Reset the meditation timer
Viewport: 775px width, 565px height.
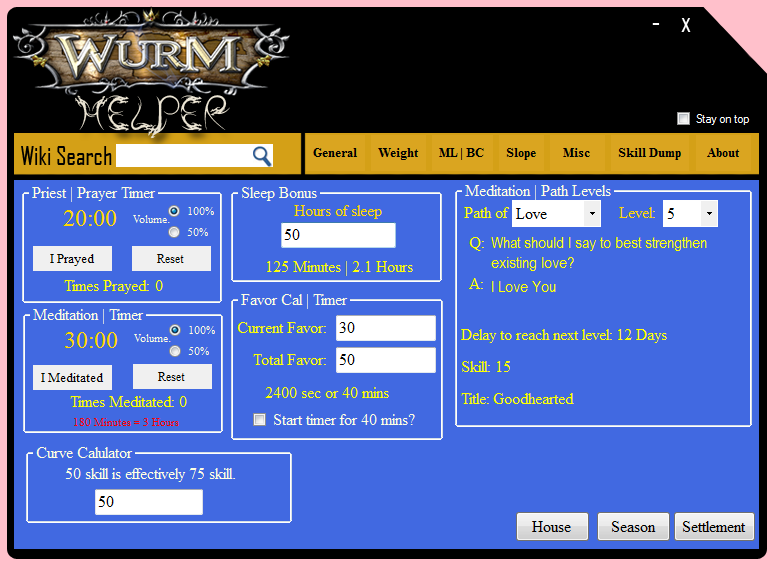172,377
